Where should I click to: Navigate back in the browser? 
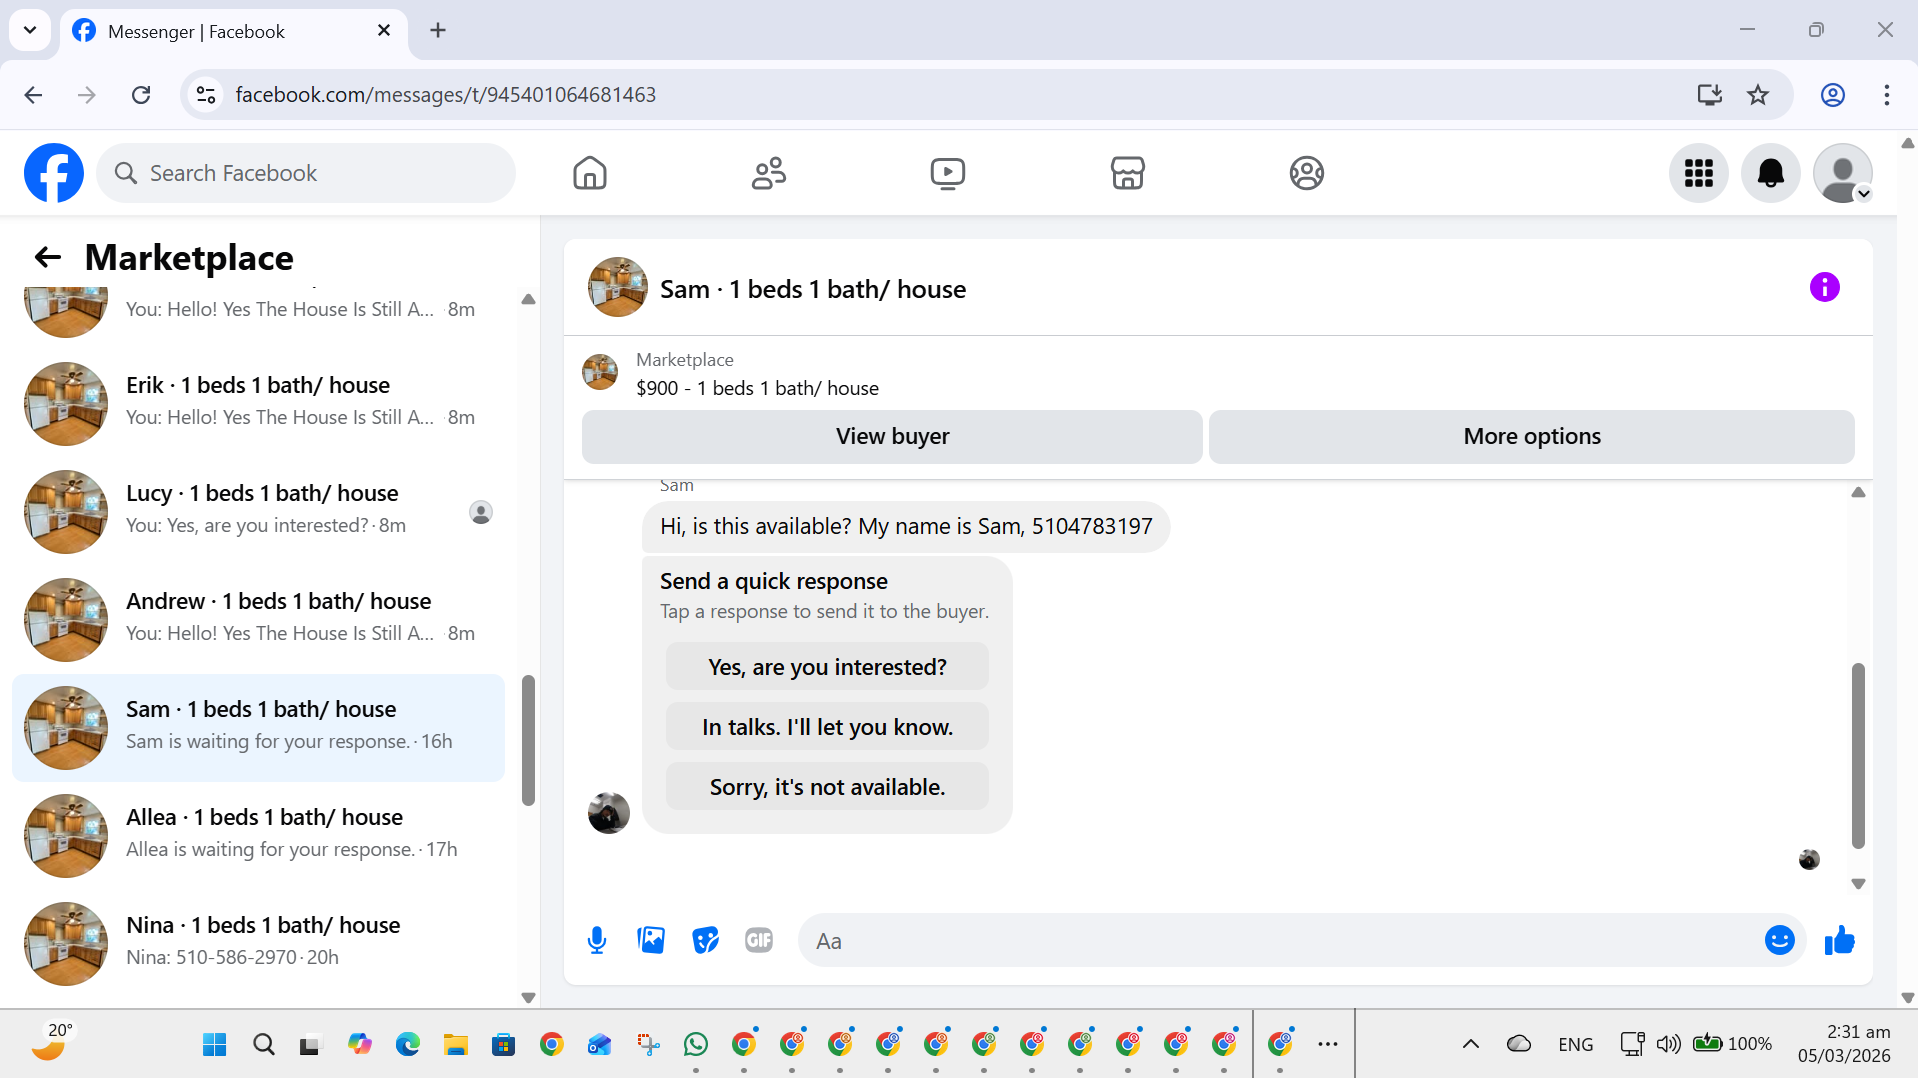33,95
